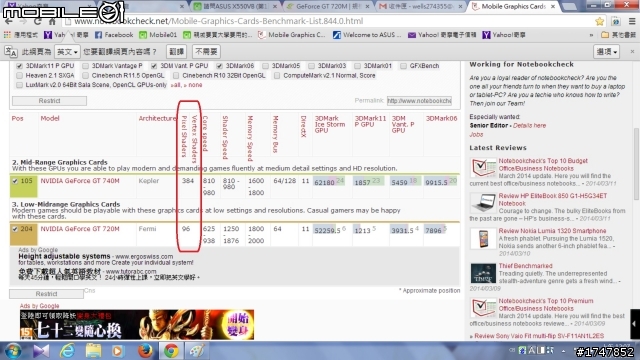The width and height of the screenshot is (640, 360).
Task: Open NVIDIA GeForce GT 720M link
Action: pyautogui.click(x=80, y=229)
